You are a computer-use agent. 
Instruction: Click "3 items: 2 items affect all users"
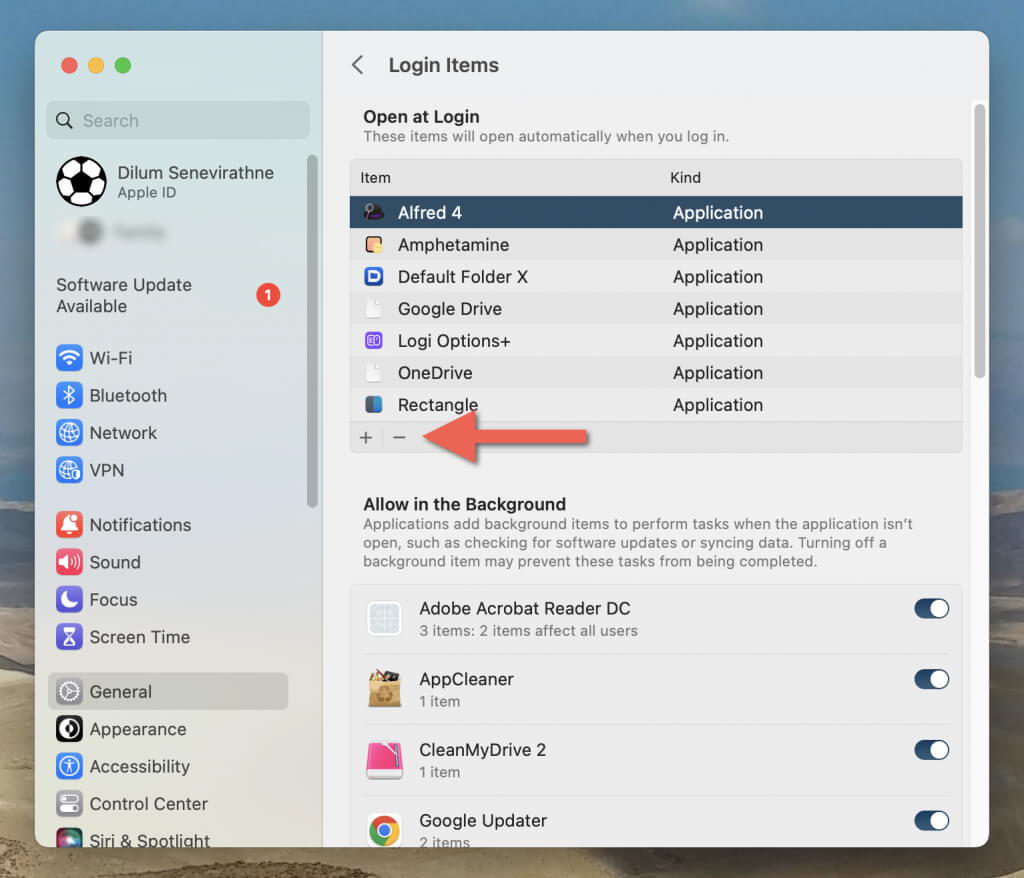pyautogui.click(x=528, y=630)
